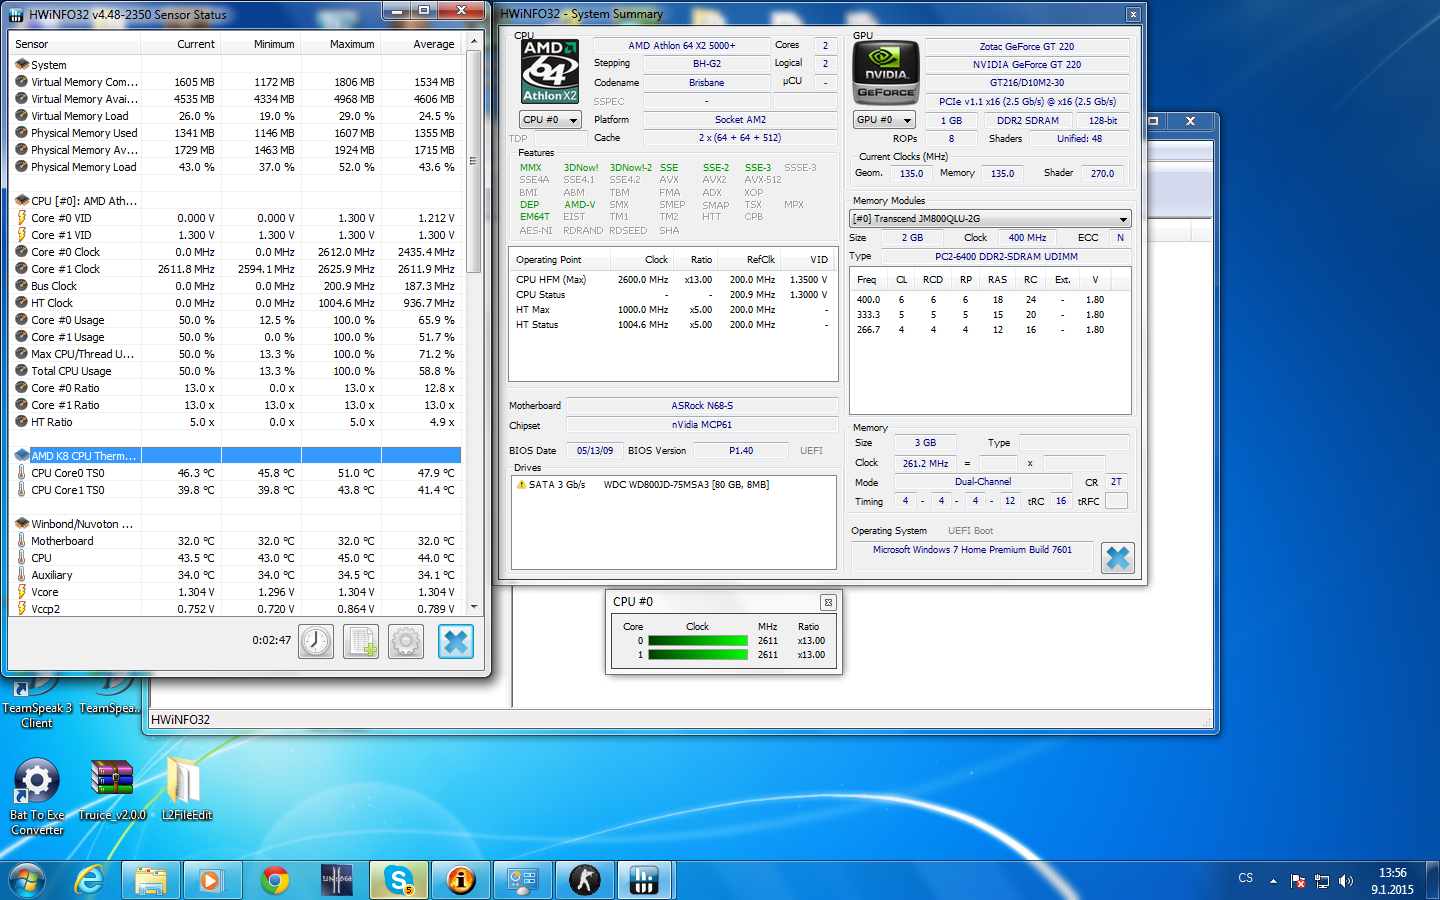Image resolution: width=1440 pixels, height=900 pixels.
Task: Click the reset sensor values clock icon
Action: (316, 641)
